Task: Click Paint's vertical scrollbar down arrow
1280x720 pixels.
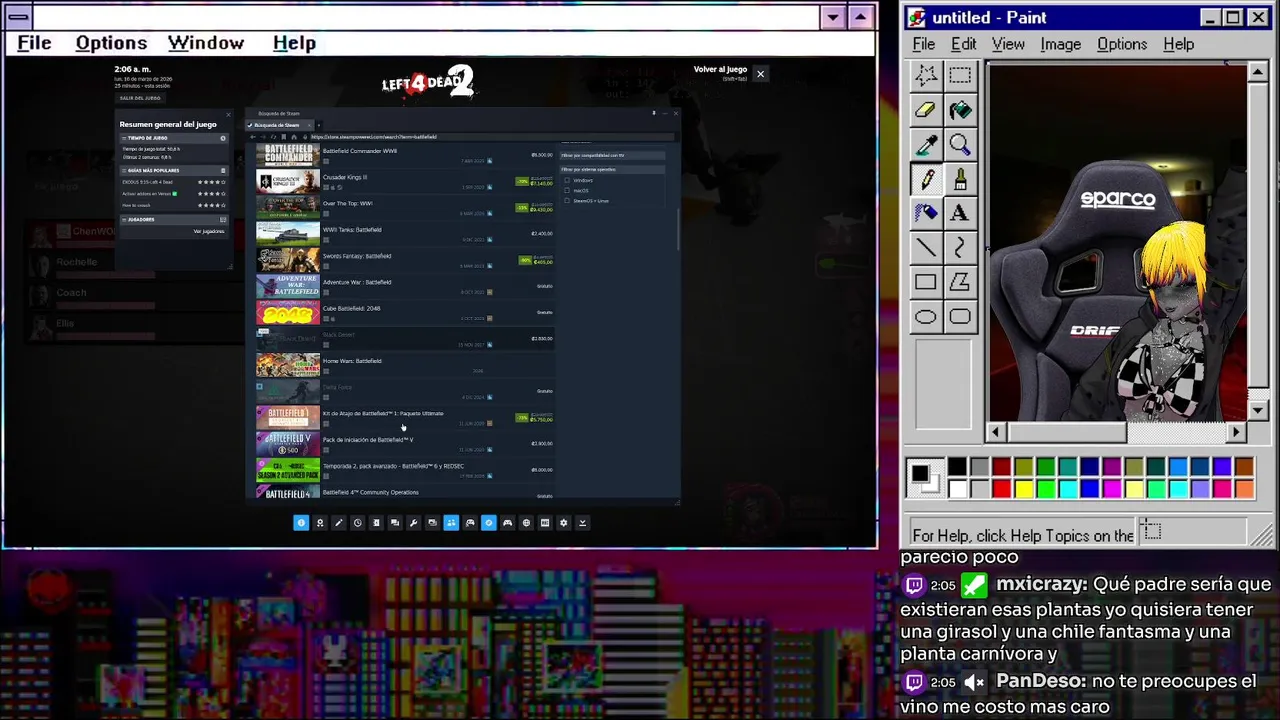Action: 1258,411
